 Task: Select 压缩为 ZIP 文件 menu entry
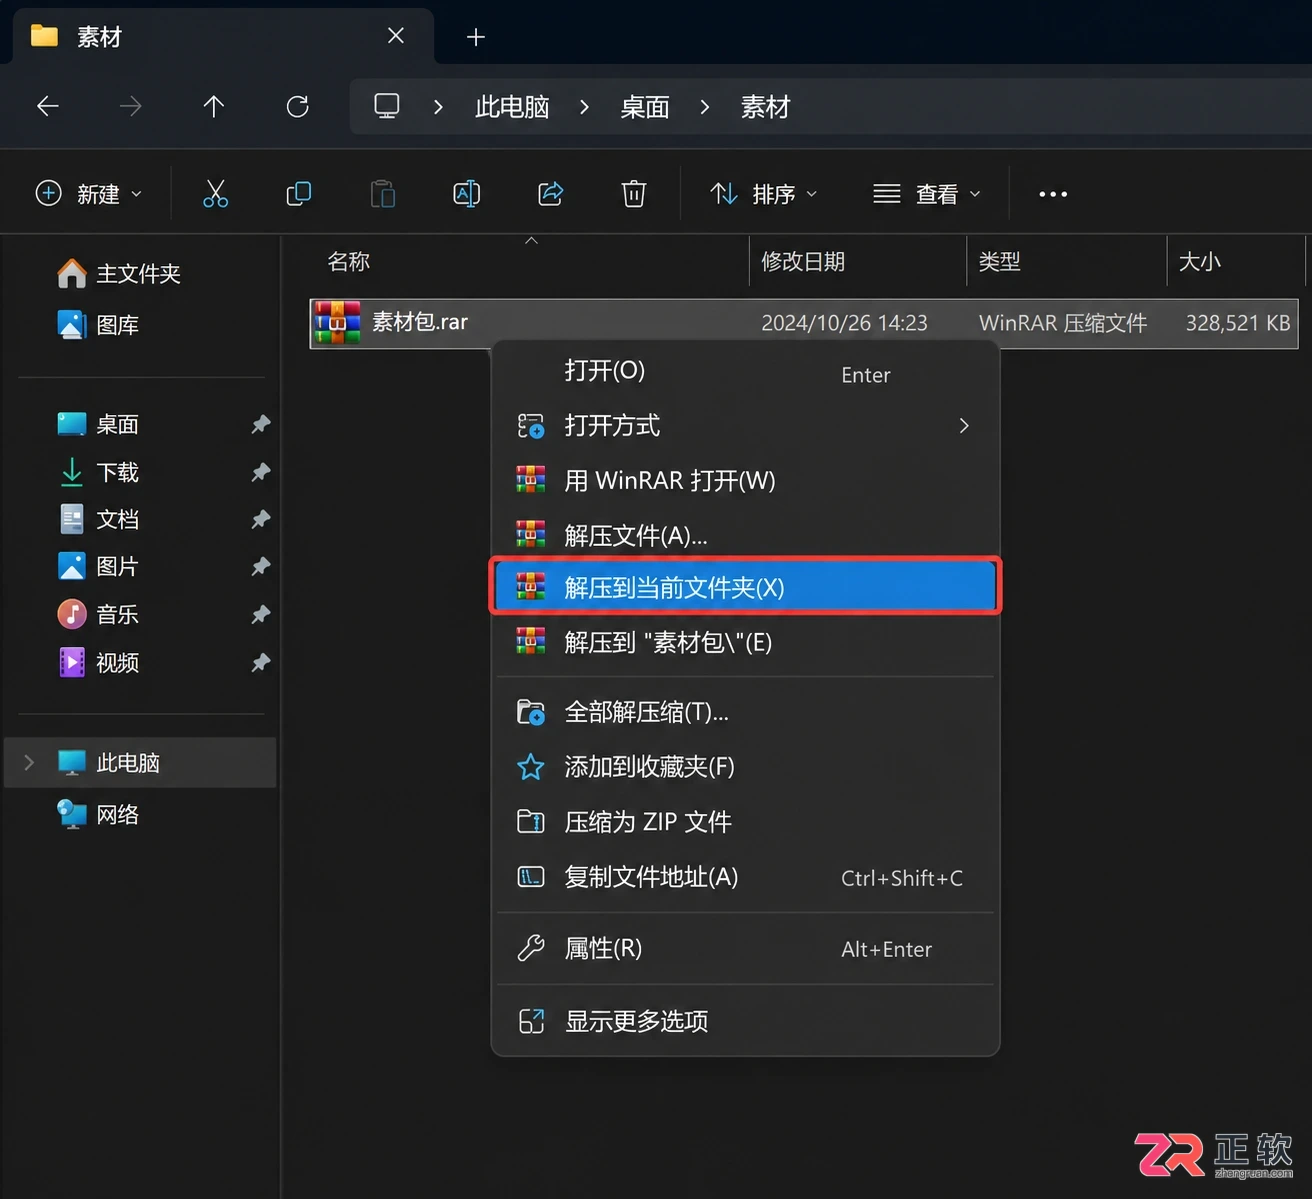[x=746, y=822]
